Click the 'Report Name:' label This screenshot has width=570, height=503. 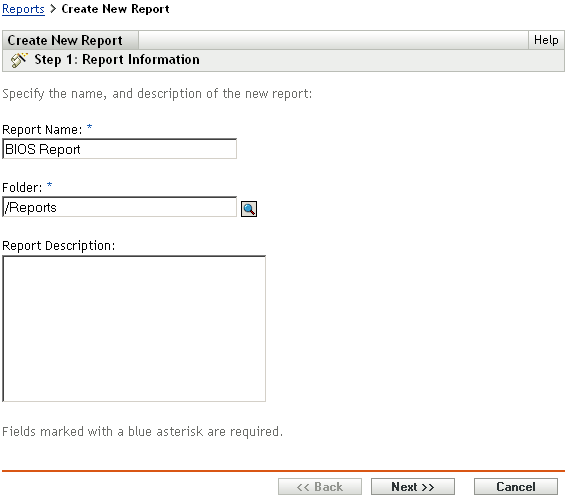pos(42,129)
